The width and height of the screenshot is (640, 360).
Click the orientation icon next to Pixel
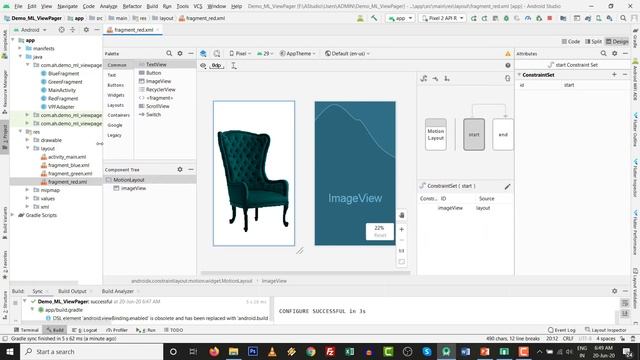(217, 53)
